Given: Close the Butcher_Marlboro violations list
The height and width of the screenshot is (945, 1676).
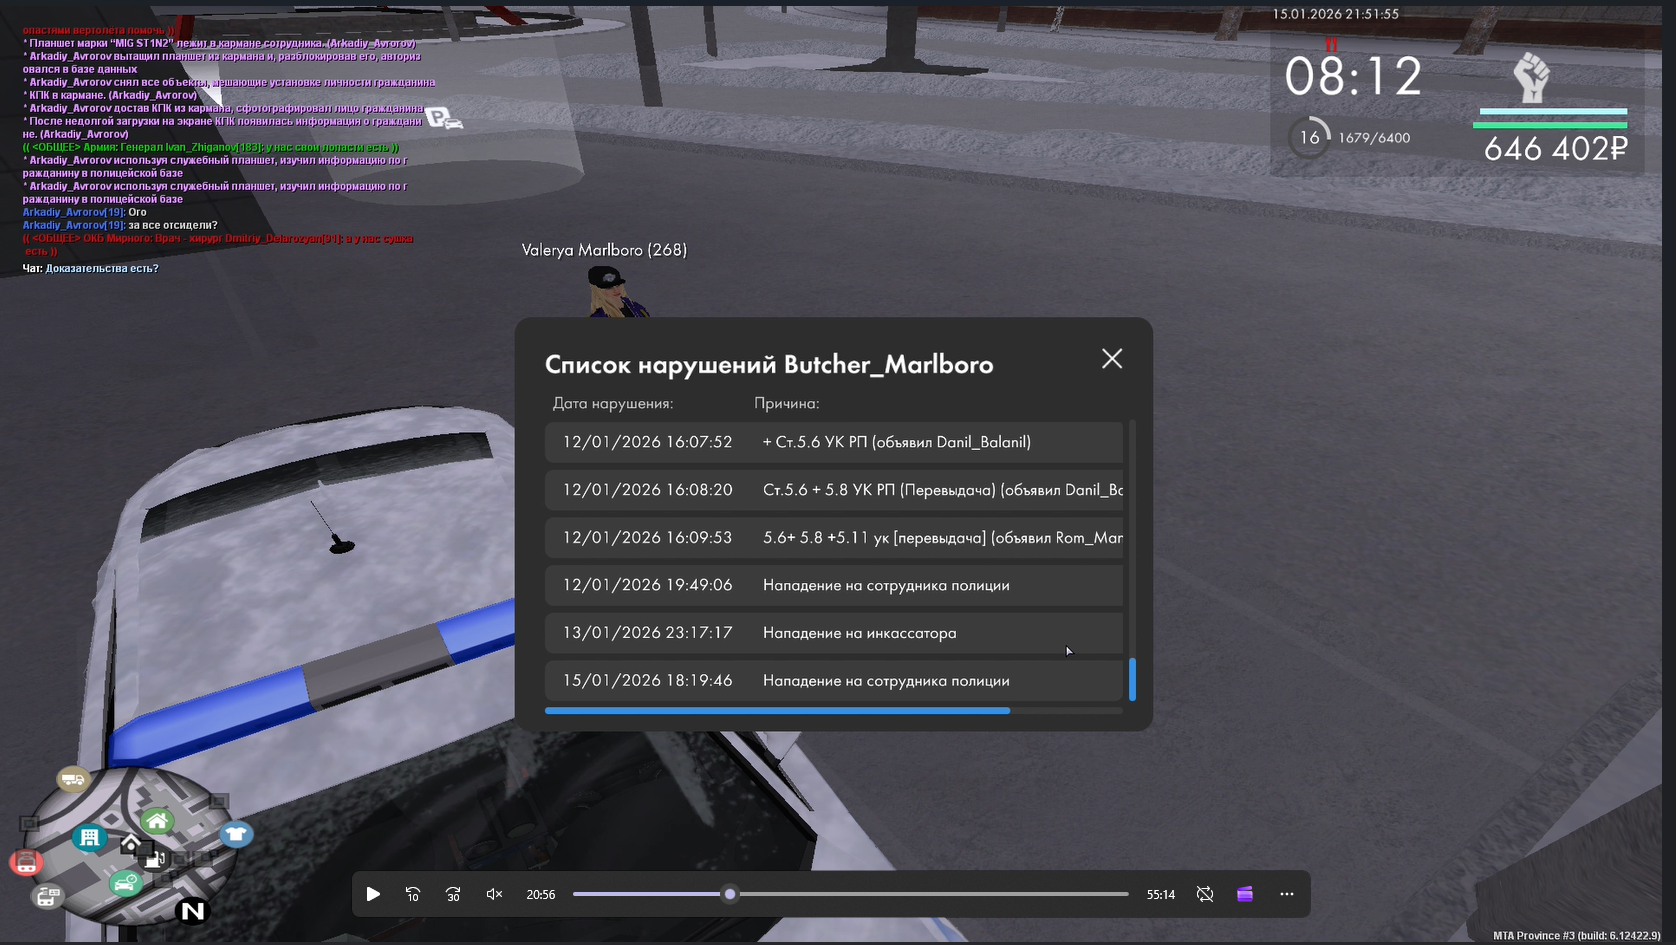Looking at the screenshot, I should click(1112, 359).
